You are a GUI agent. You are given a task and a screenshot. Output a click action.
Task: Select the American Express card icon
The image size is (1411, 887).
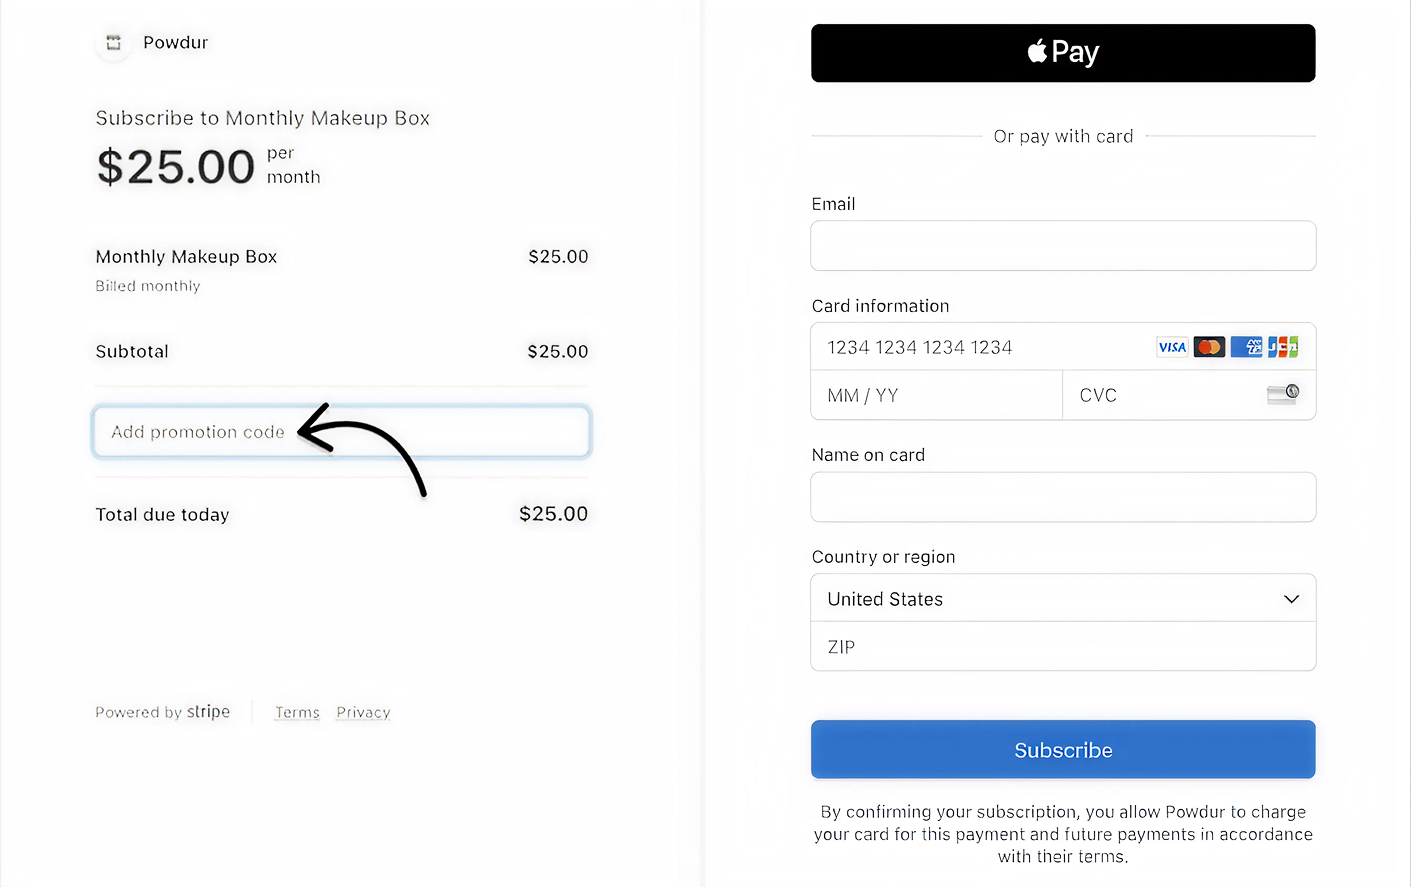pyautogui.click(x=1246, y=346)
